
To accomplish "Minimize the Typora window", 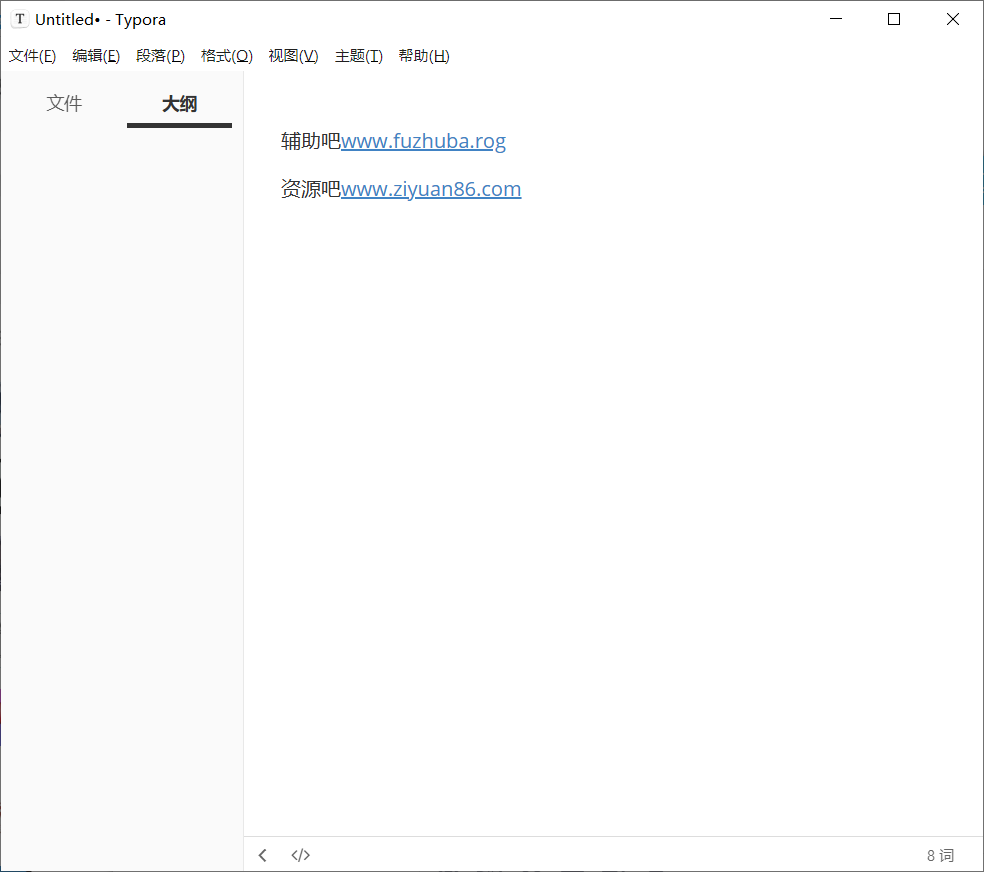I will (836, 19).
